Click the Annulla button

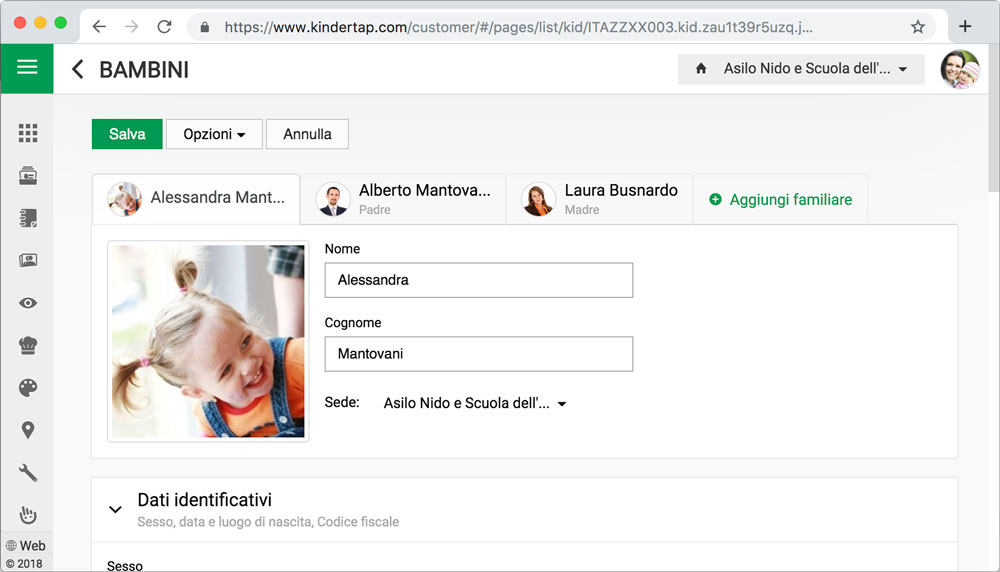[307, 134]
